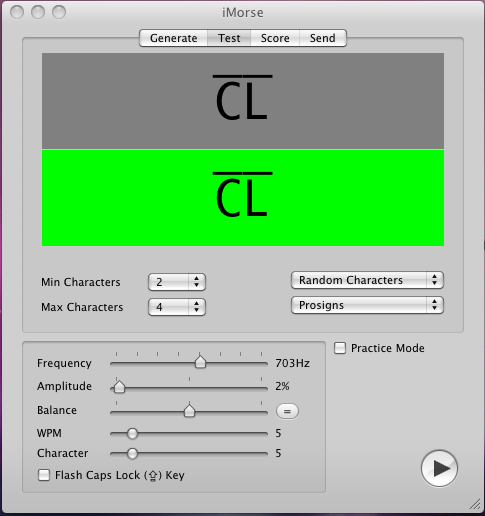Click the Amplitude slider thumb
Viewport: 485px width, 516px height.
pyautogui.click(x=119, y=387)
